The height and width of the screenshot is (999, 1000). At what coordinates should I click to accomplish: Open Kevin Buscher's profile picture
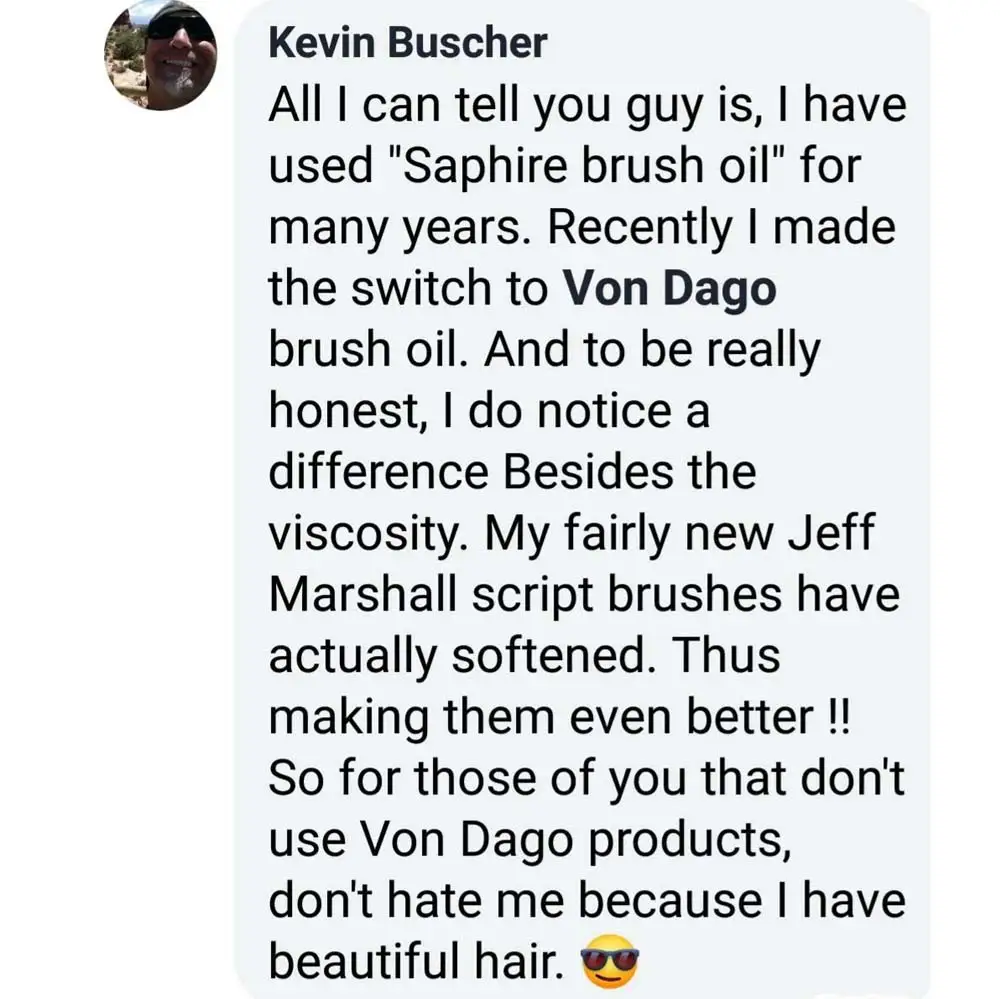pyautogui.click(x=161, y=53)
